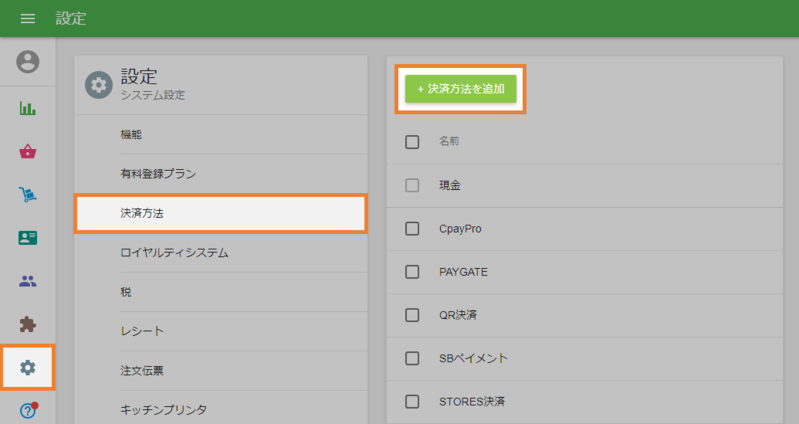Open the レシート settings entry
The height and width of the screenshot is (424, 799).
(x=142, y=331)
